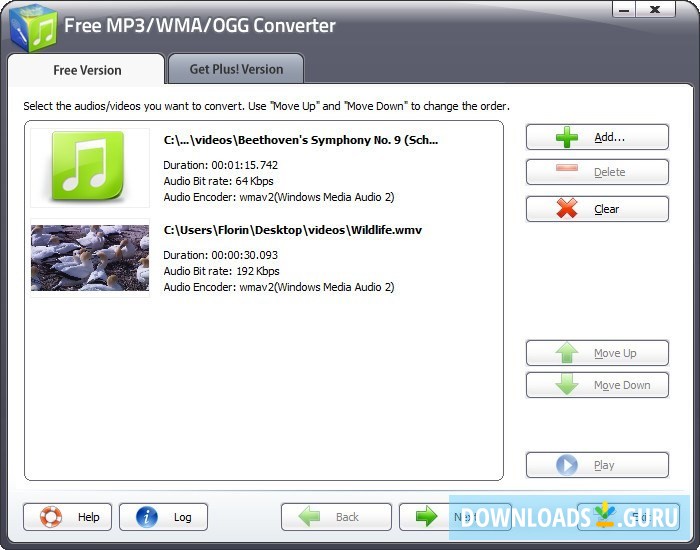Image resolution: width=700 pixels, height=550 pixels.
Task: Go Back with the left arrow button
Action: point(336,517)
